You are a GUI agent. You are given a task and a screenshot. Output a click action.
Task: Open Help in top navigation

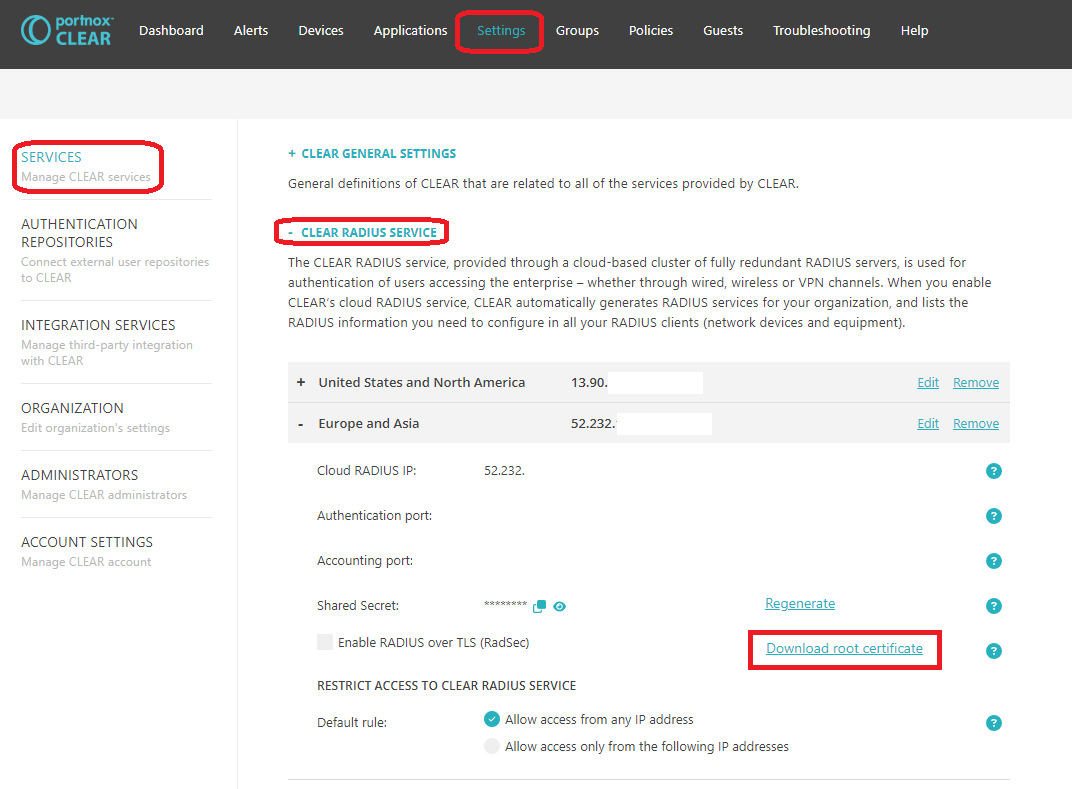914,31
